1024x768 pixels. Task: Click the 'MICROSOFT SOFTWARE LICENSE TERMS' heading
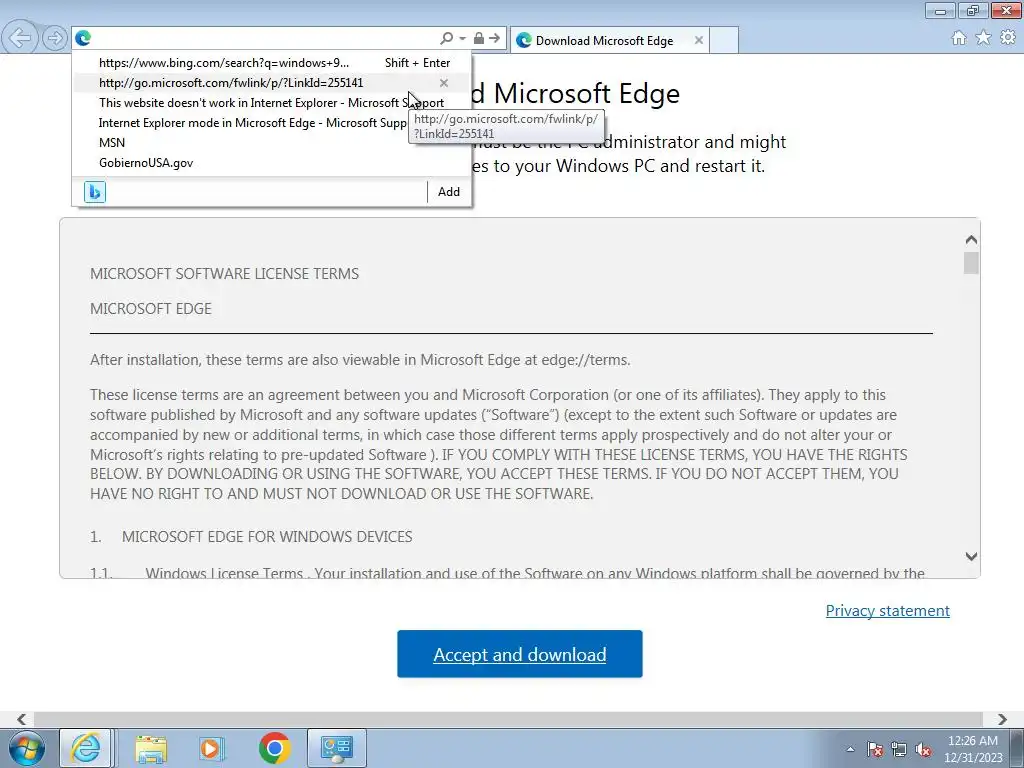(x=224, y=274)
